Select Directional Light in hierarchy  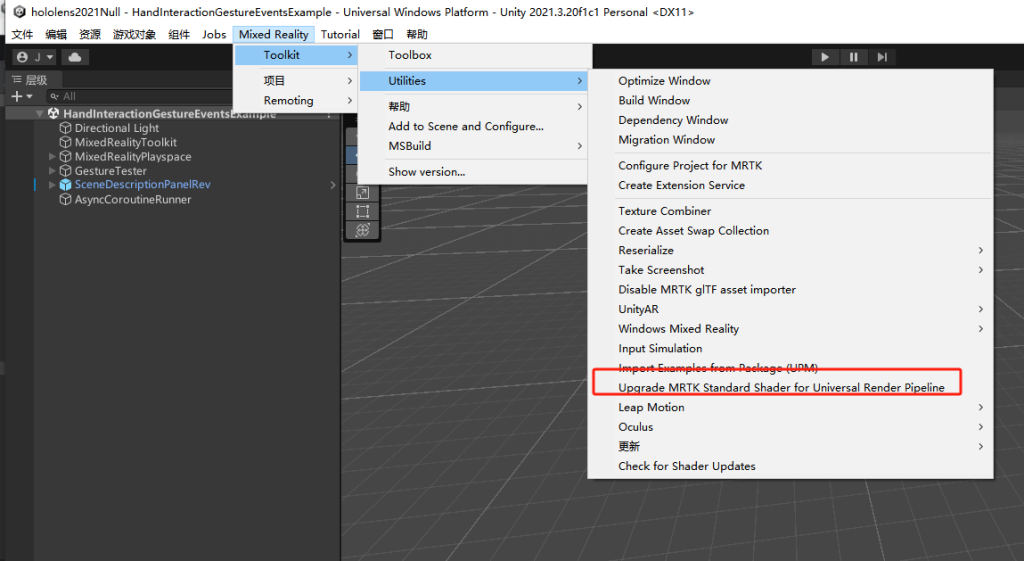(x=116, y=128)
